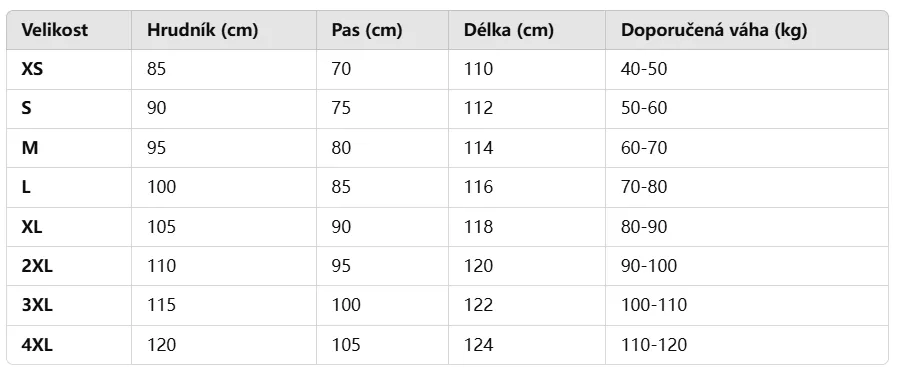Click the Délka (cm) column header
898x370 pixels.
509,30
